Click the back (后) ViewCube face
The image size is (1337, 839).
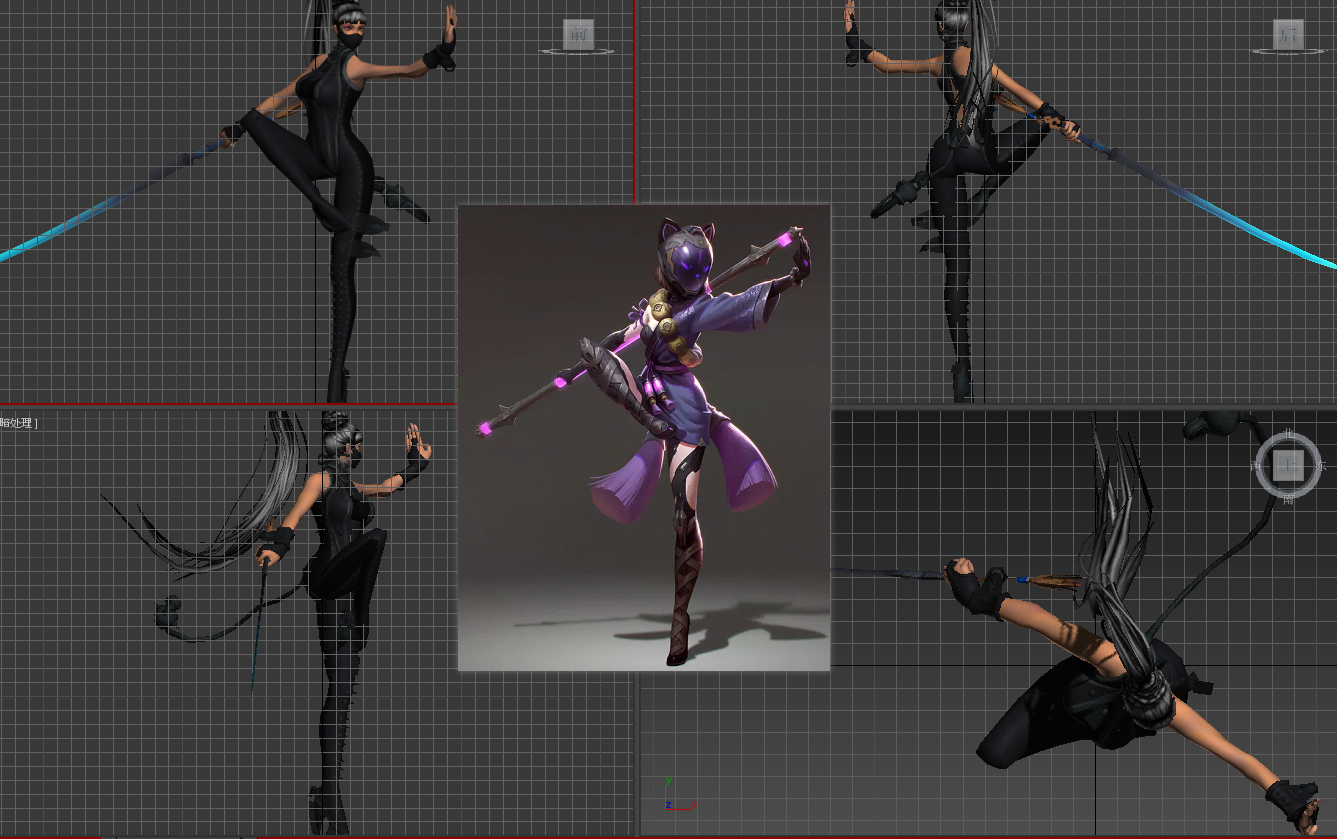click(1289, 34)
